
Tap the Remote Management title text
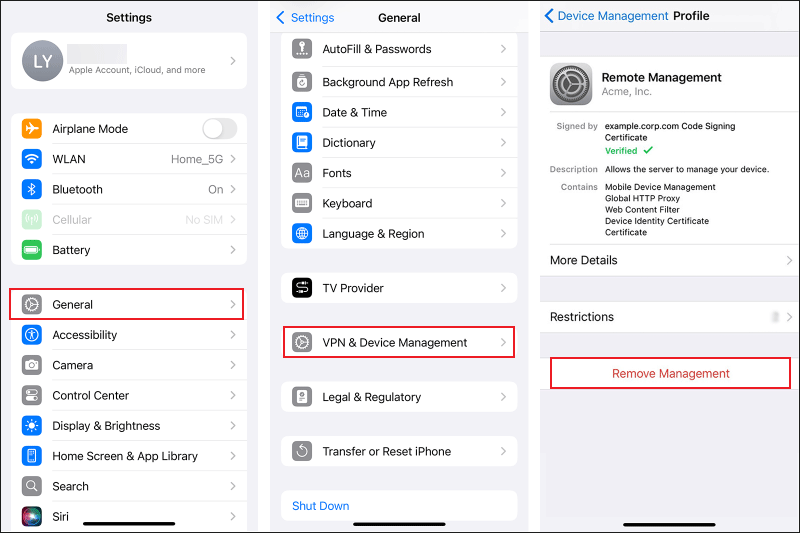(x=661, y=78)
